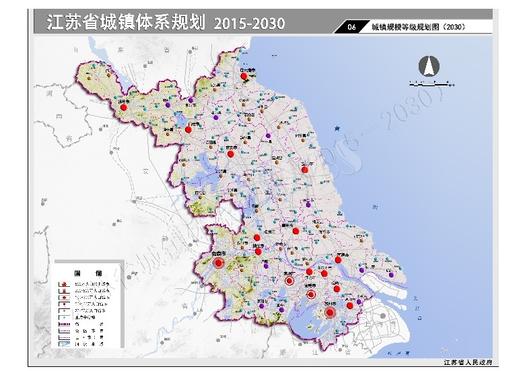525x371 pixels.
Task: Click the 江苏省人民政府 credit text
Action: 468,362
